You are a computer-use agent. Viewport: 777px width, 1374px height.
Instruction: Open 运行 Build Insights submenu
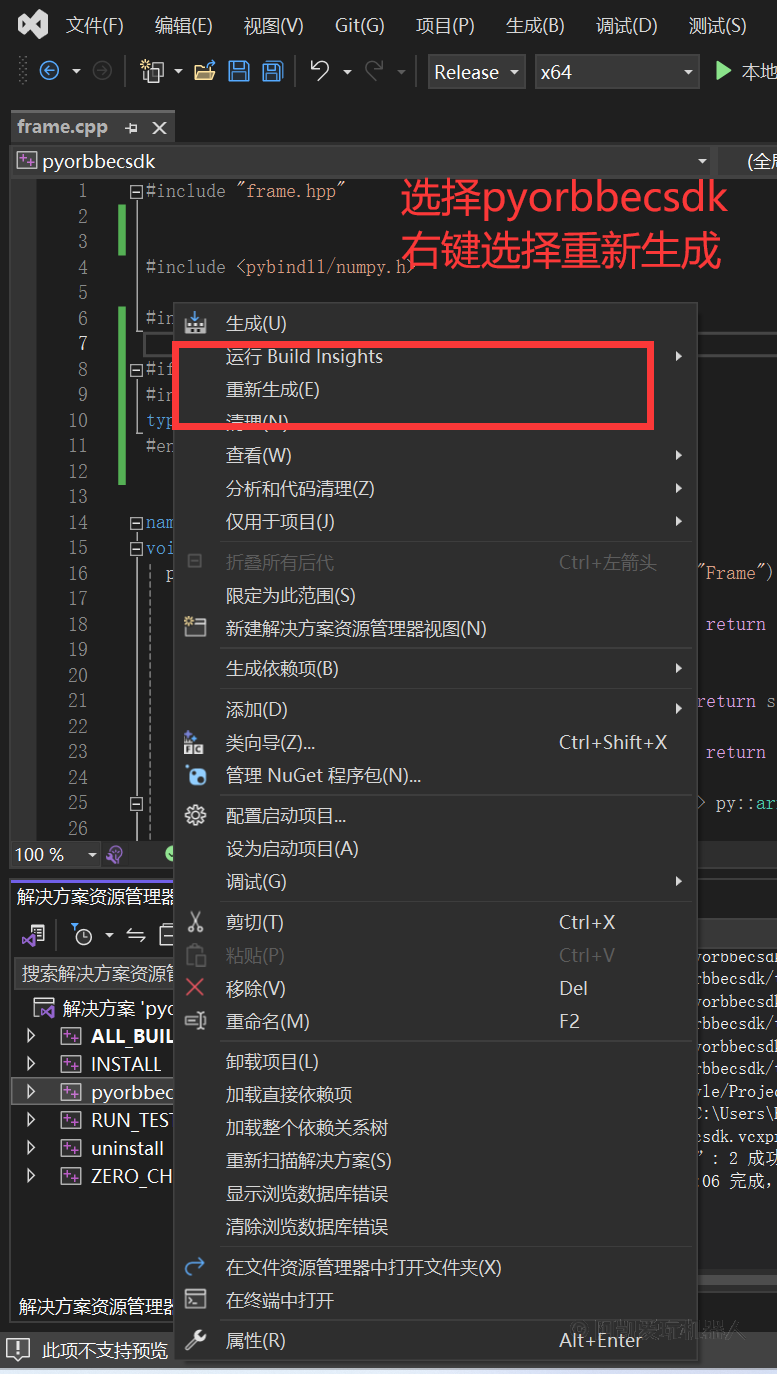pyautogui.click(x=436, y=356)
